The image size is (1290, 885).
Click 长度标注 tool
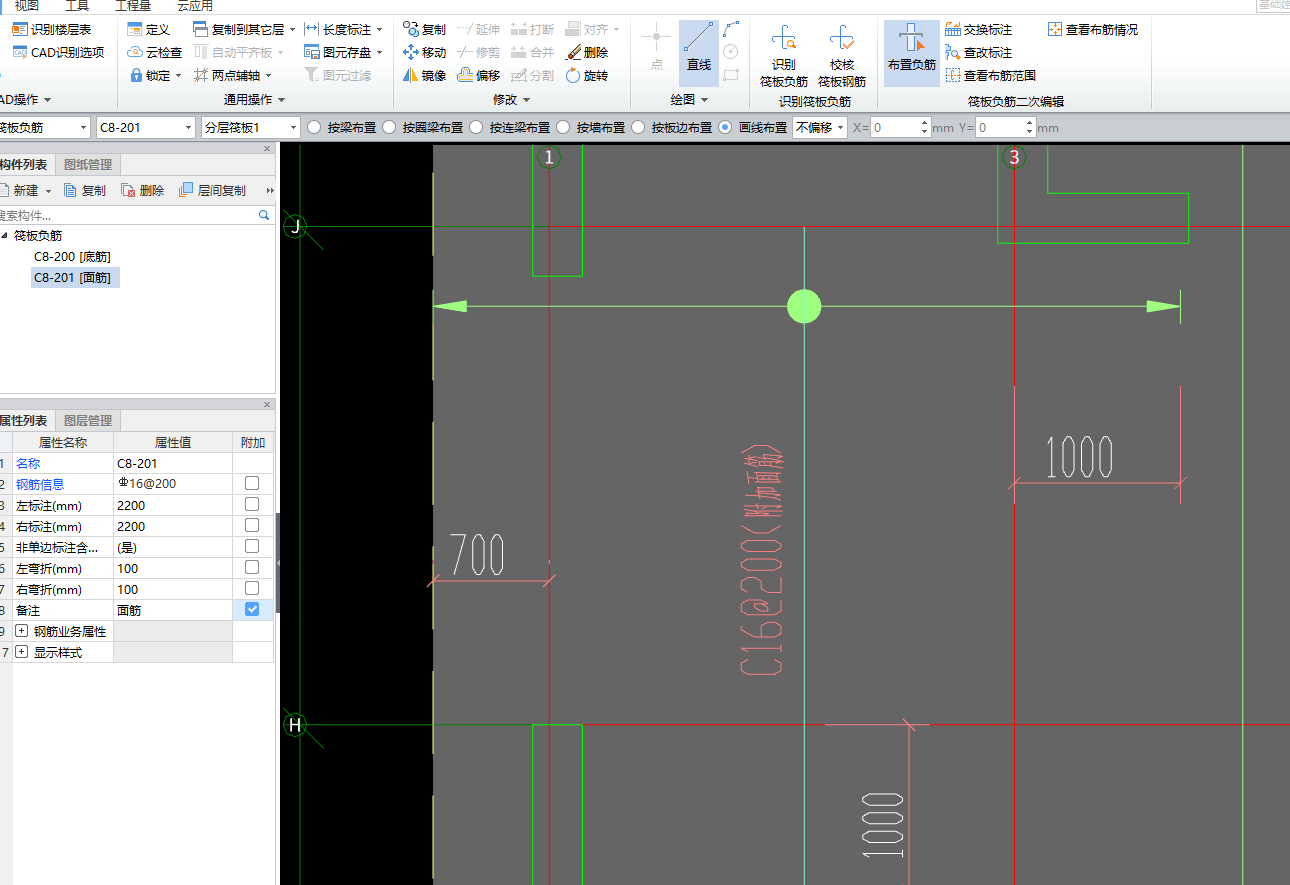click(x=343, y=30)
